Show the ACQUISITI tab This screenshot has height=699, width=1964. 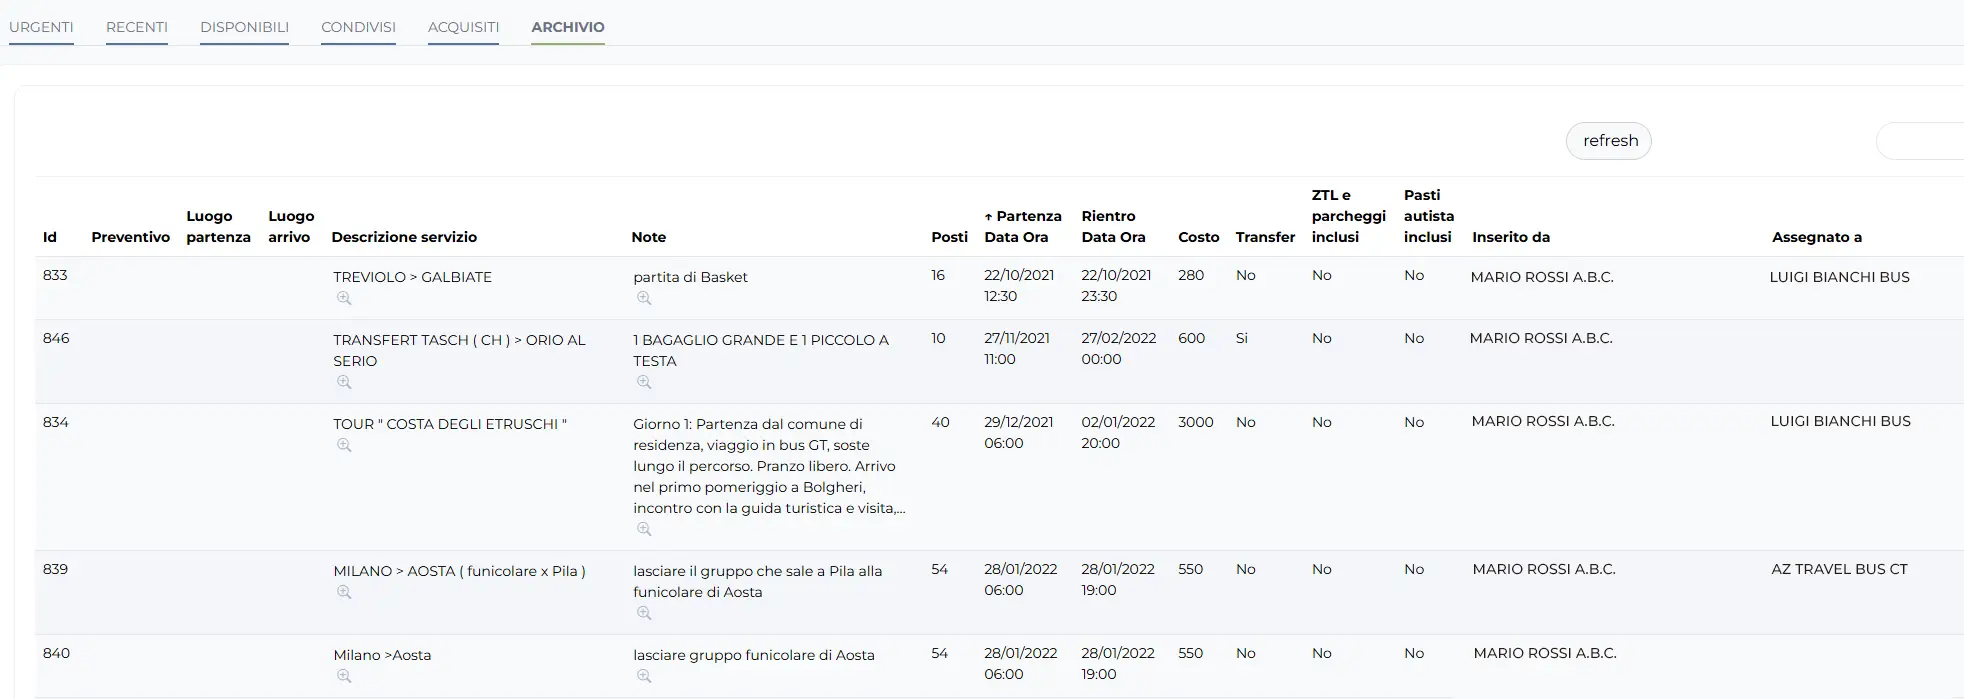tap(463, 27)
